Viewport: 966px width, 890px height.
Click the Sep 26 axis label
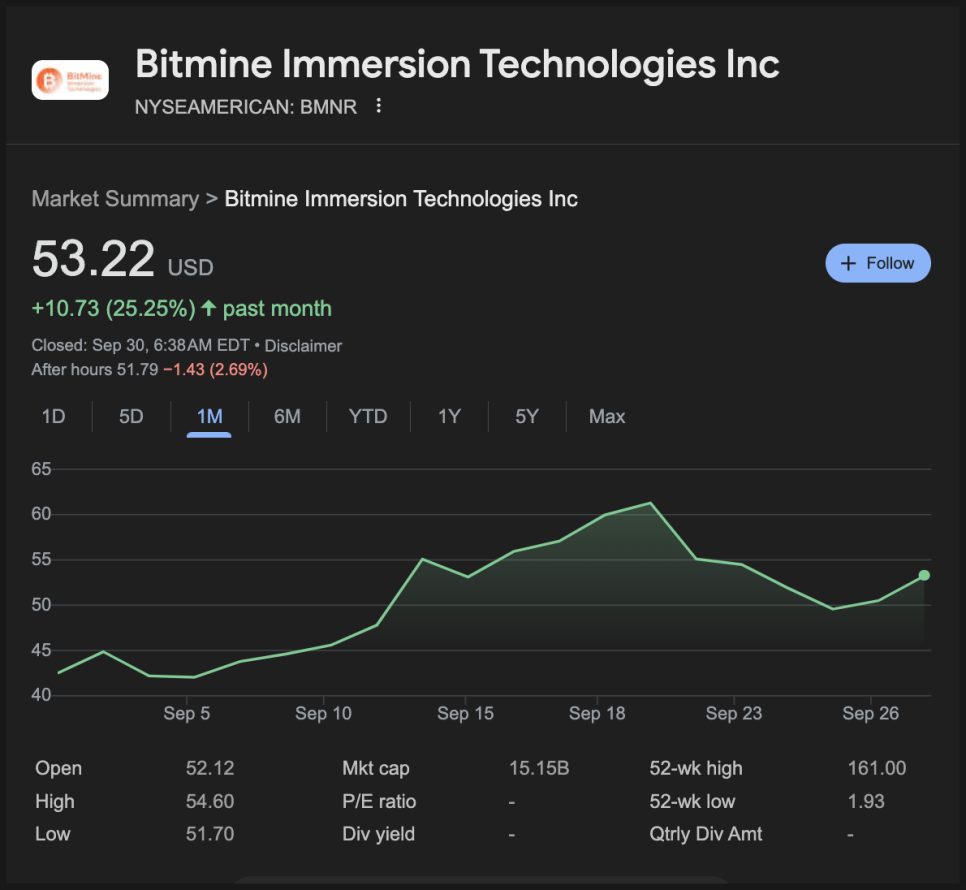coord(871,713)
